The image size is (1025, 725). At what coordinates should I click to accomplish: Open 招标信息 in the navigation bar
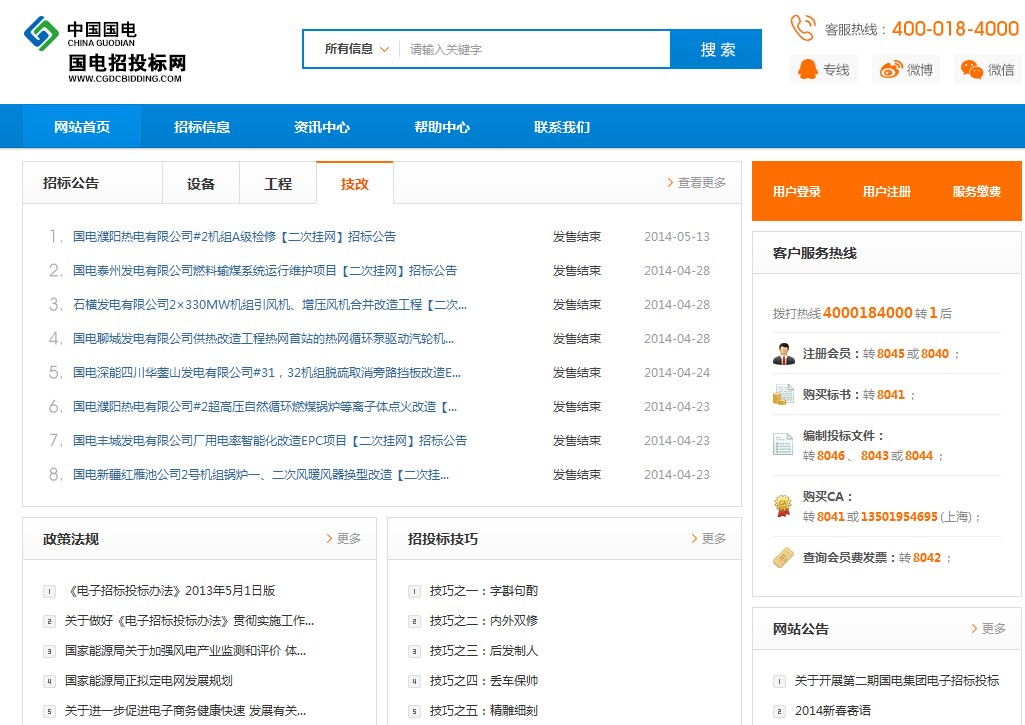click(202, 127)
